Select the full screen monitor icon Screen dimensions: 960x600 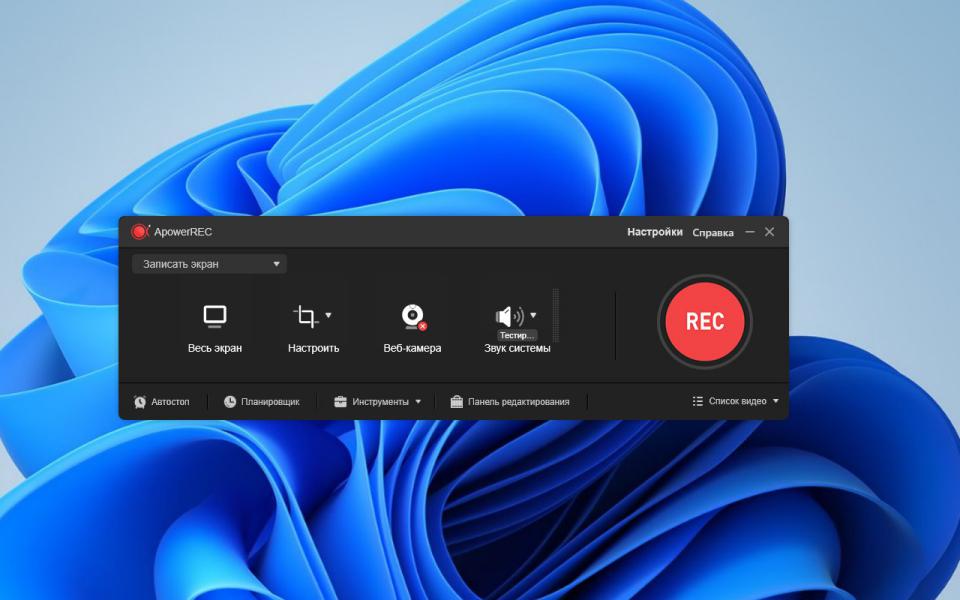click(x=215, y=317)
